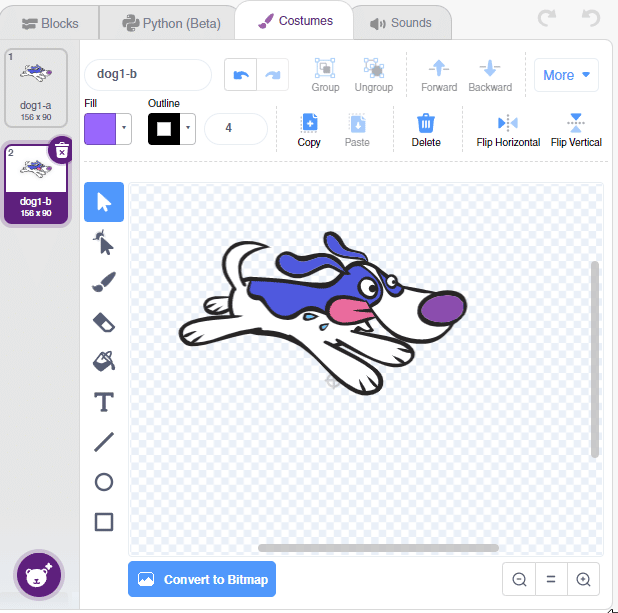Ungroup the selected shapes
Image resolution: width=618 pixels, height=613 pixels.
(x=374, y=75)
